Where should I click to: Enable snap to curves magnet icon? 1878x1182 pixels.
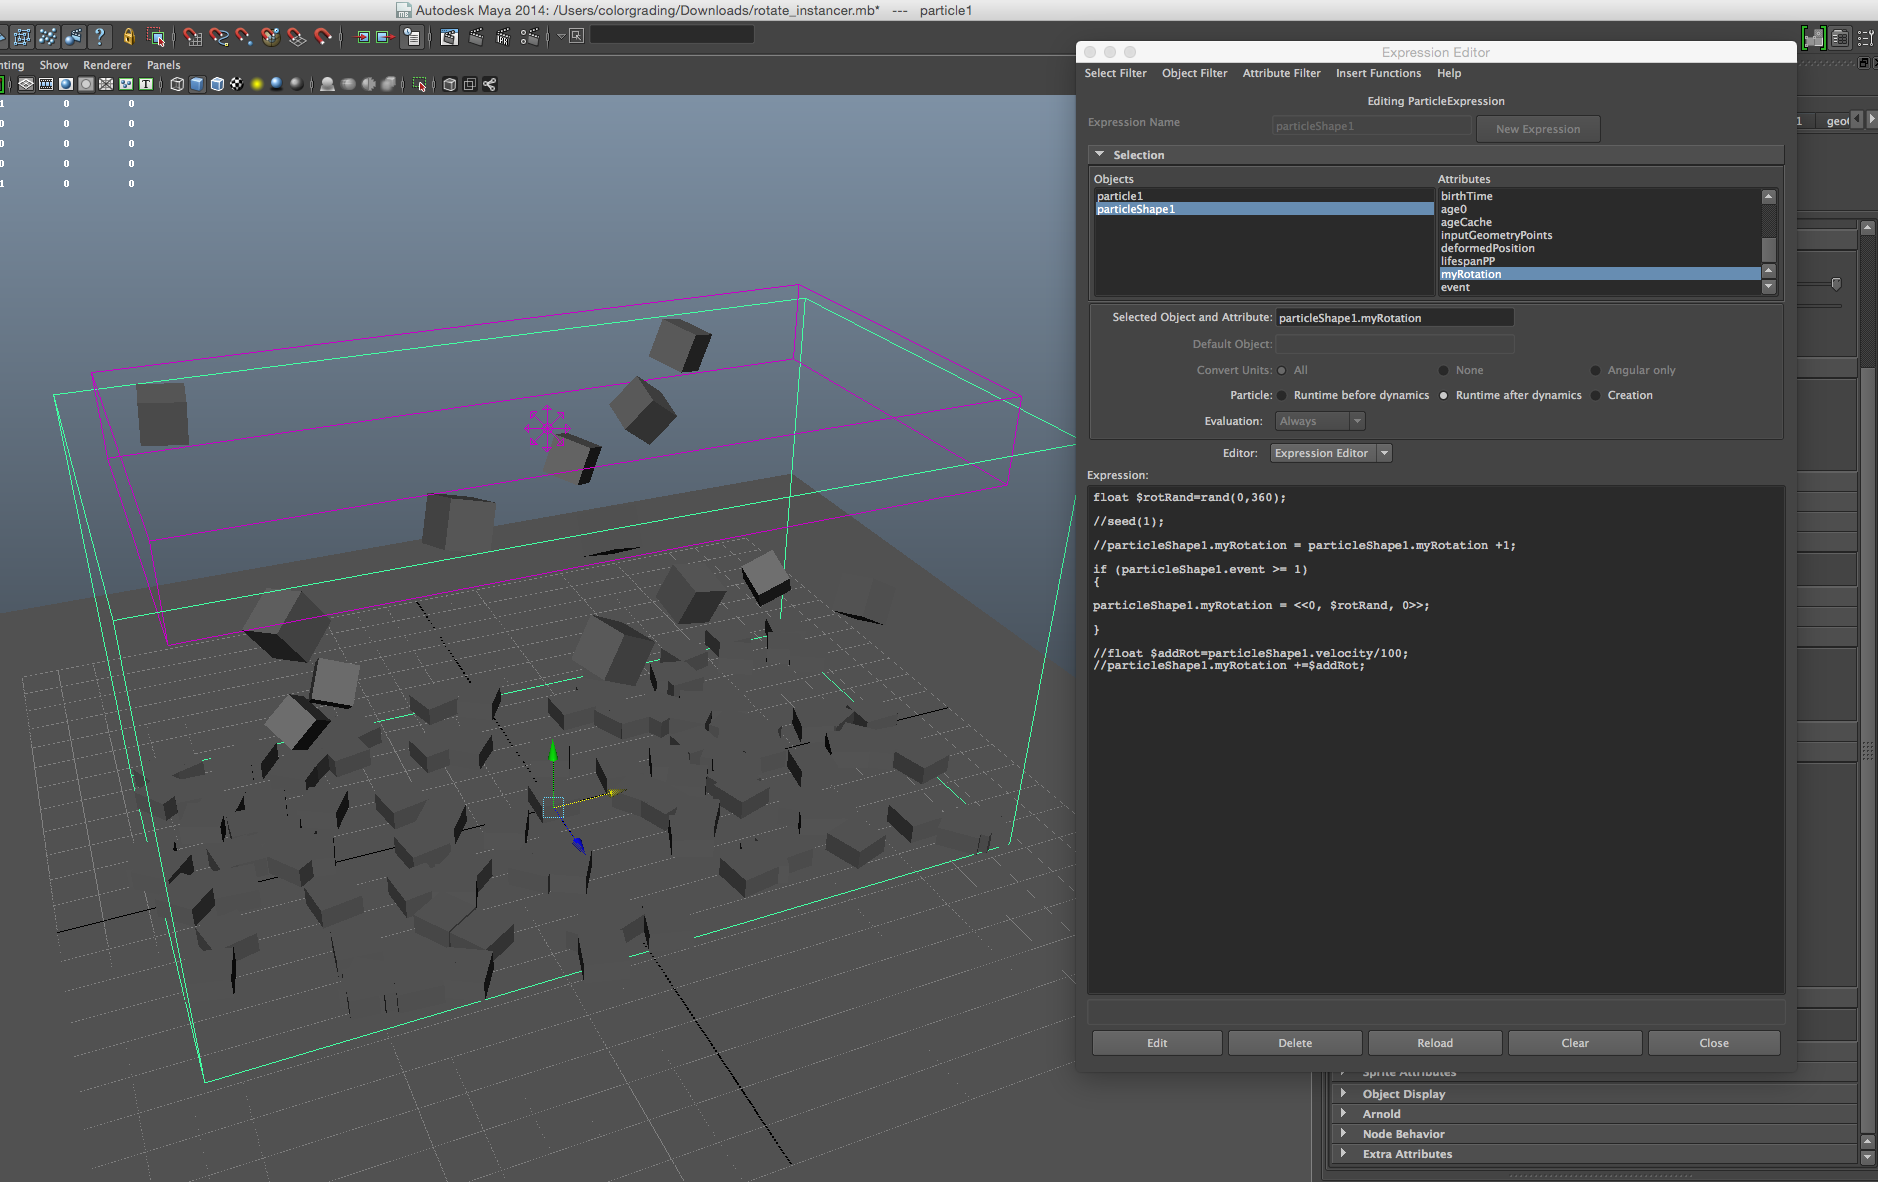(219, 37)
